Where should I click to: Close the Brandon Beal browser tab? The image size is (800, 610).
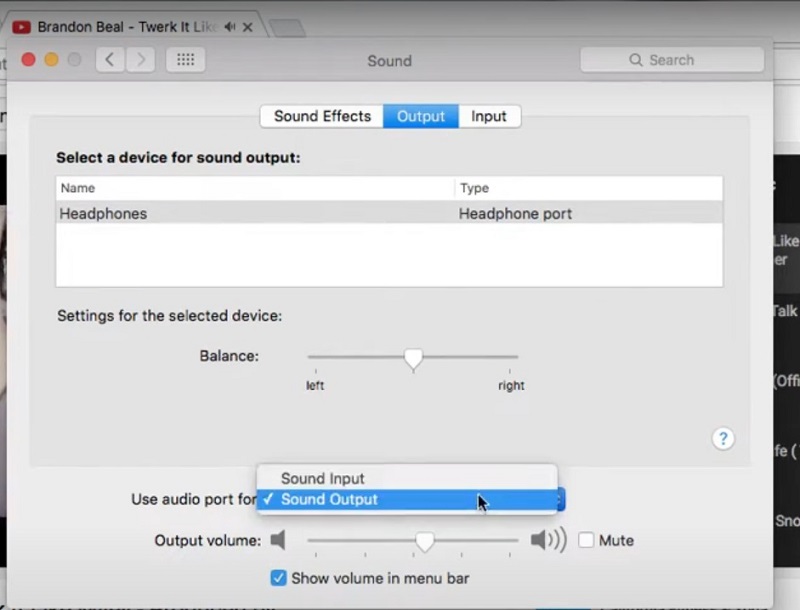[x=247, y=27]
